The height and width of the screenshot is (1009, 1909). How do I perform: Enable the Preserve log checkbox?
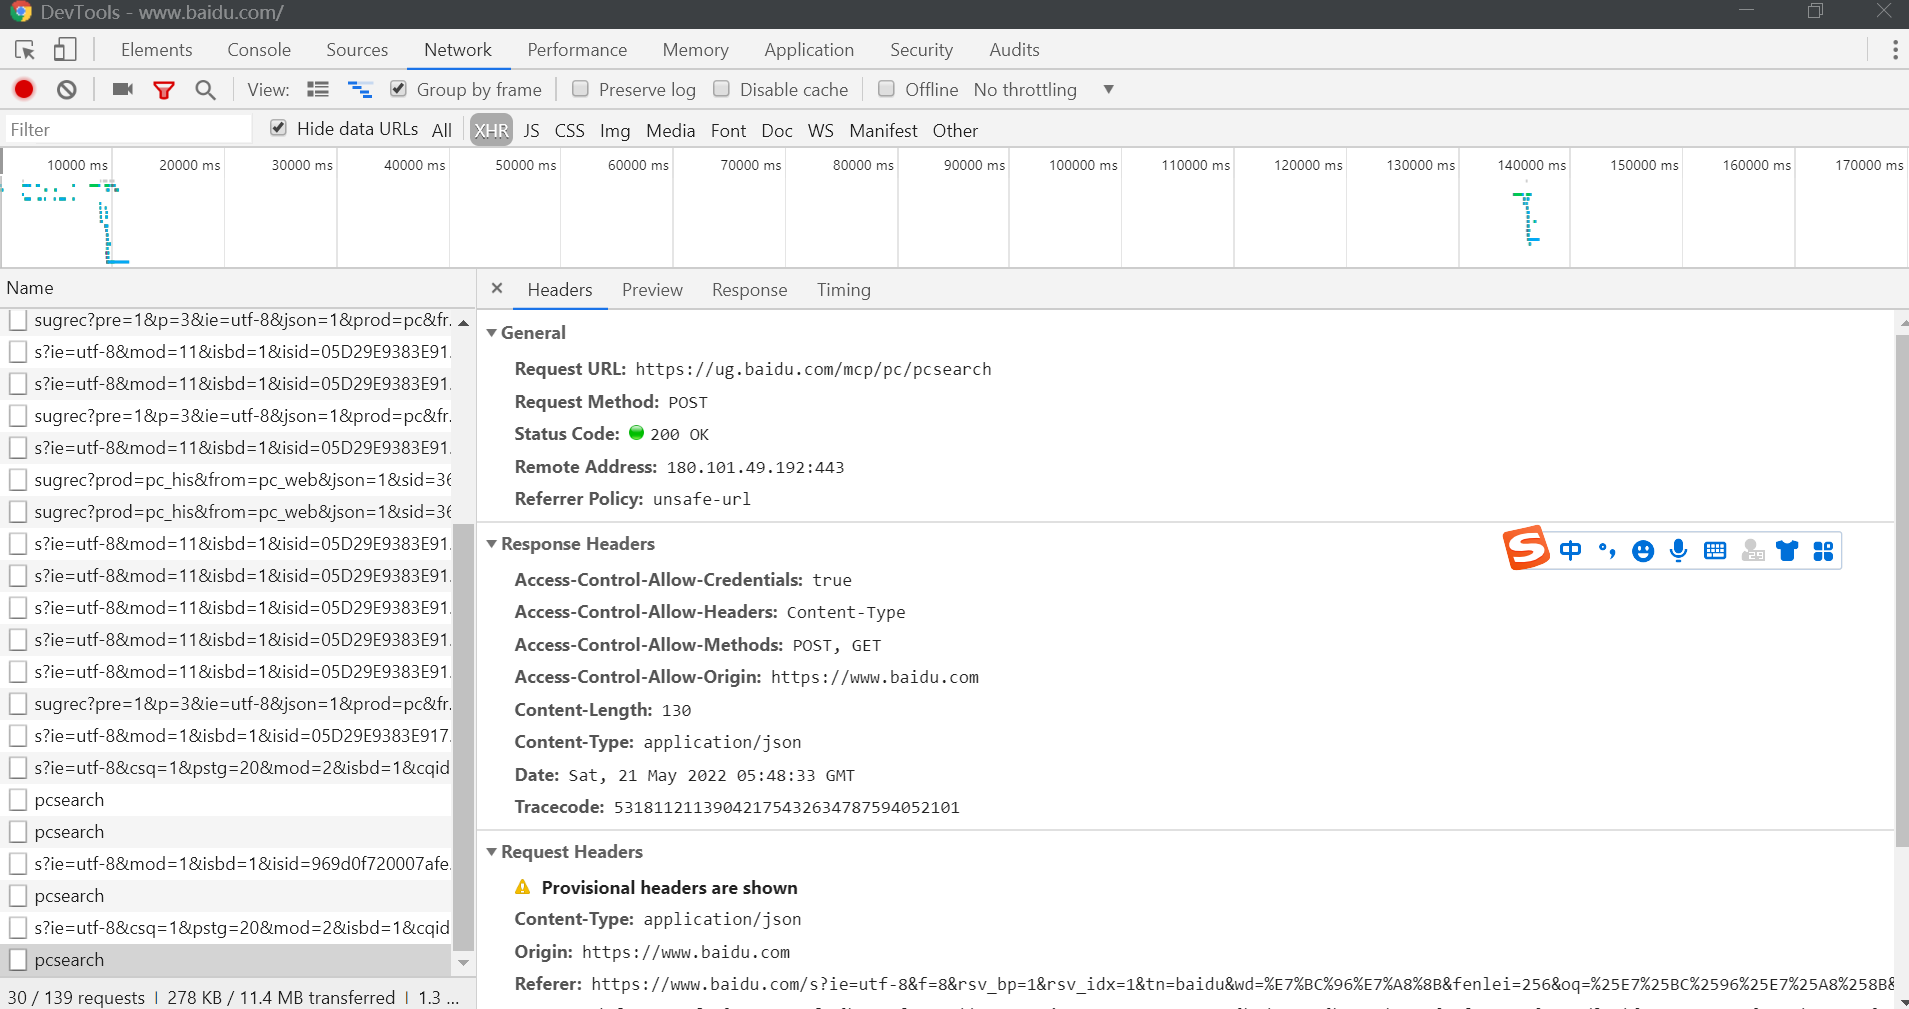point(580,89)
